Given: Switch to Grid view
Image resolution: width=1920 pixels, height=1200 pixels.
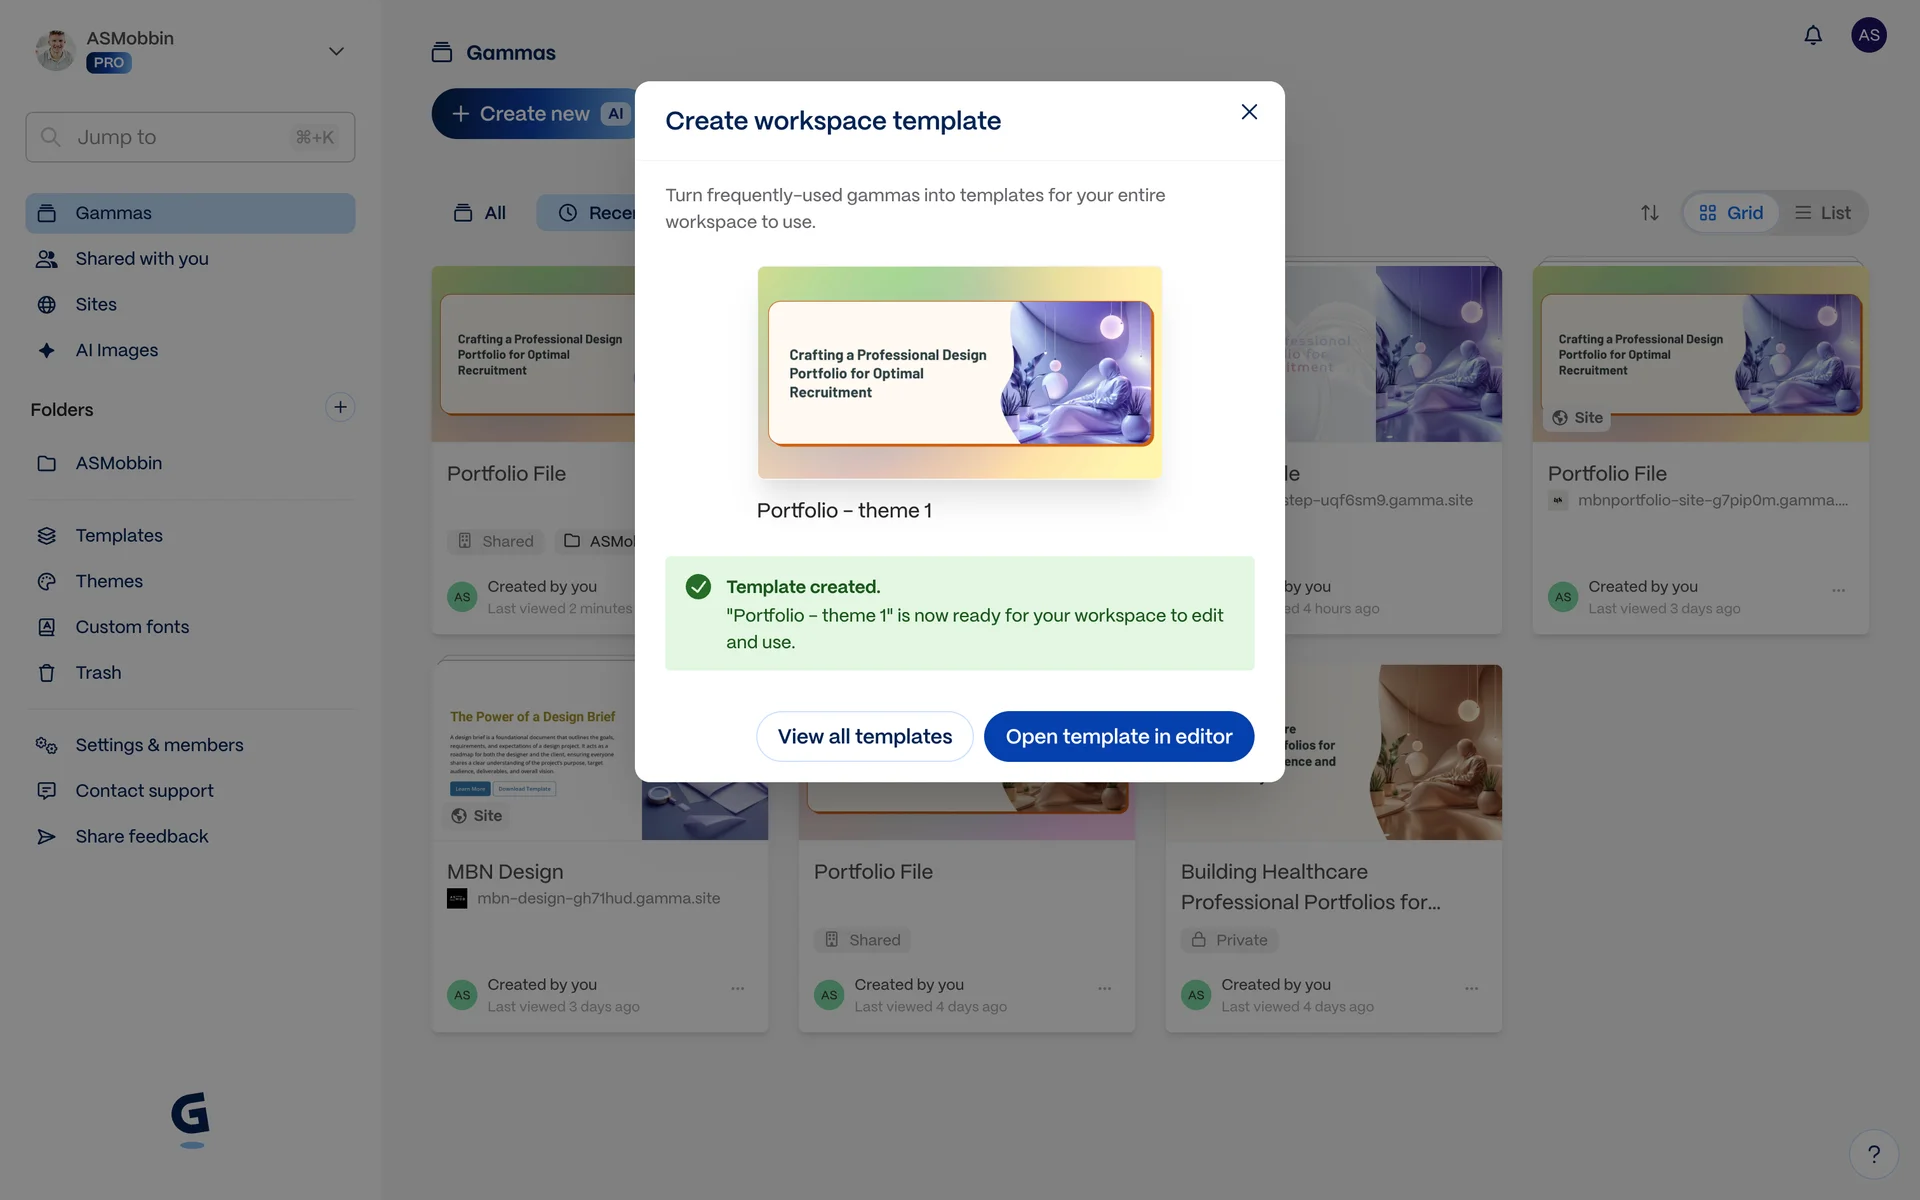Looking at the screenshot, I should pos(1731,213).
